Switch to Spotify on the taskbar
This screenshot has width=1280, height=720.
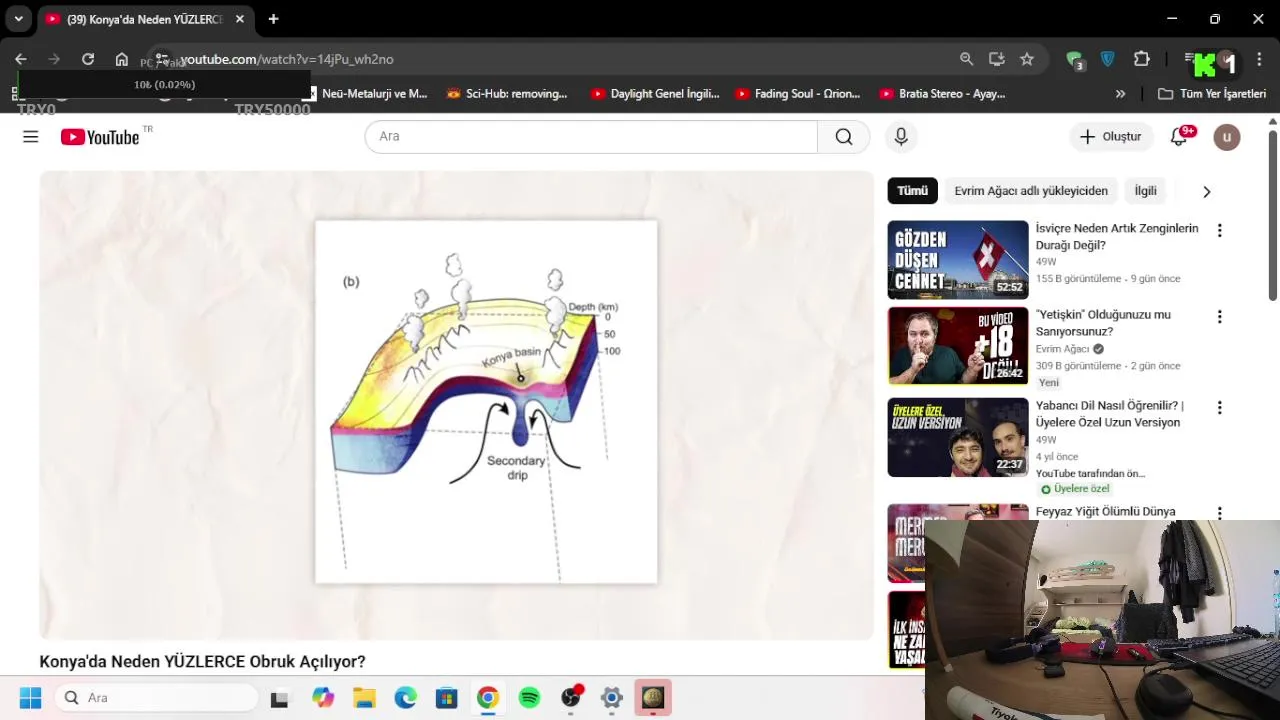(529, 698)
